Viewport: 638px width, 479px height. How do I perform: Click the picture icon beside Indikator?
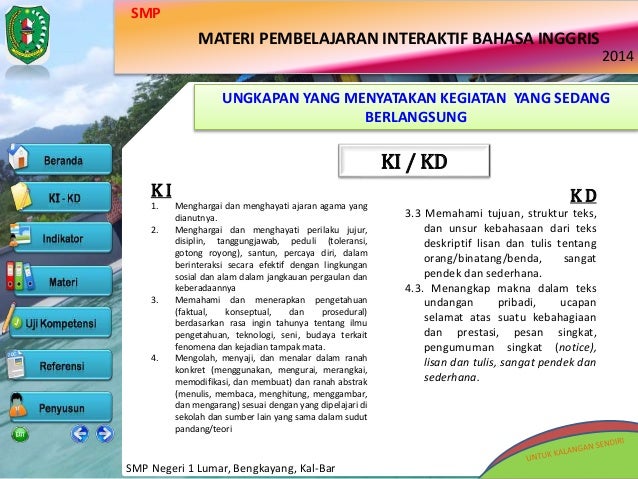coord(20,234)
